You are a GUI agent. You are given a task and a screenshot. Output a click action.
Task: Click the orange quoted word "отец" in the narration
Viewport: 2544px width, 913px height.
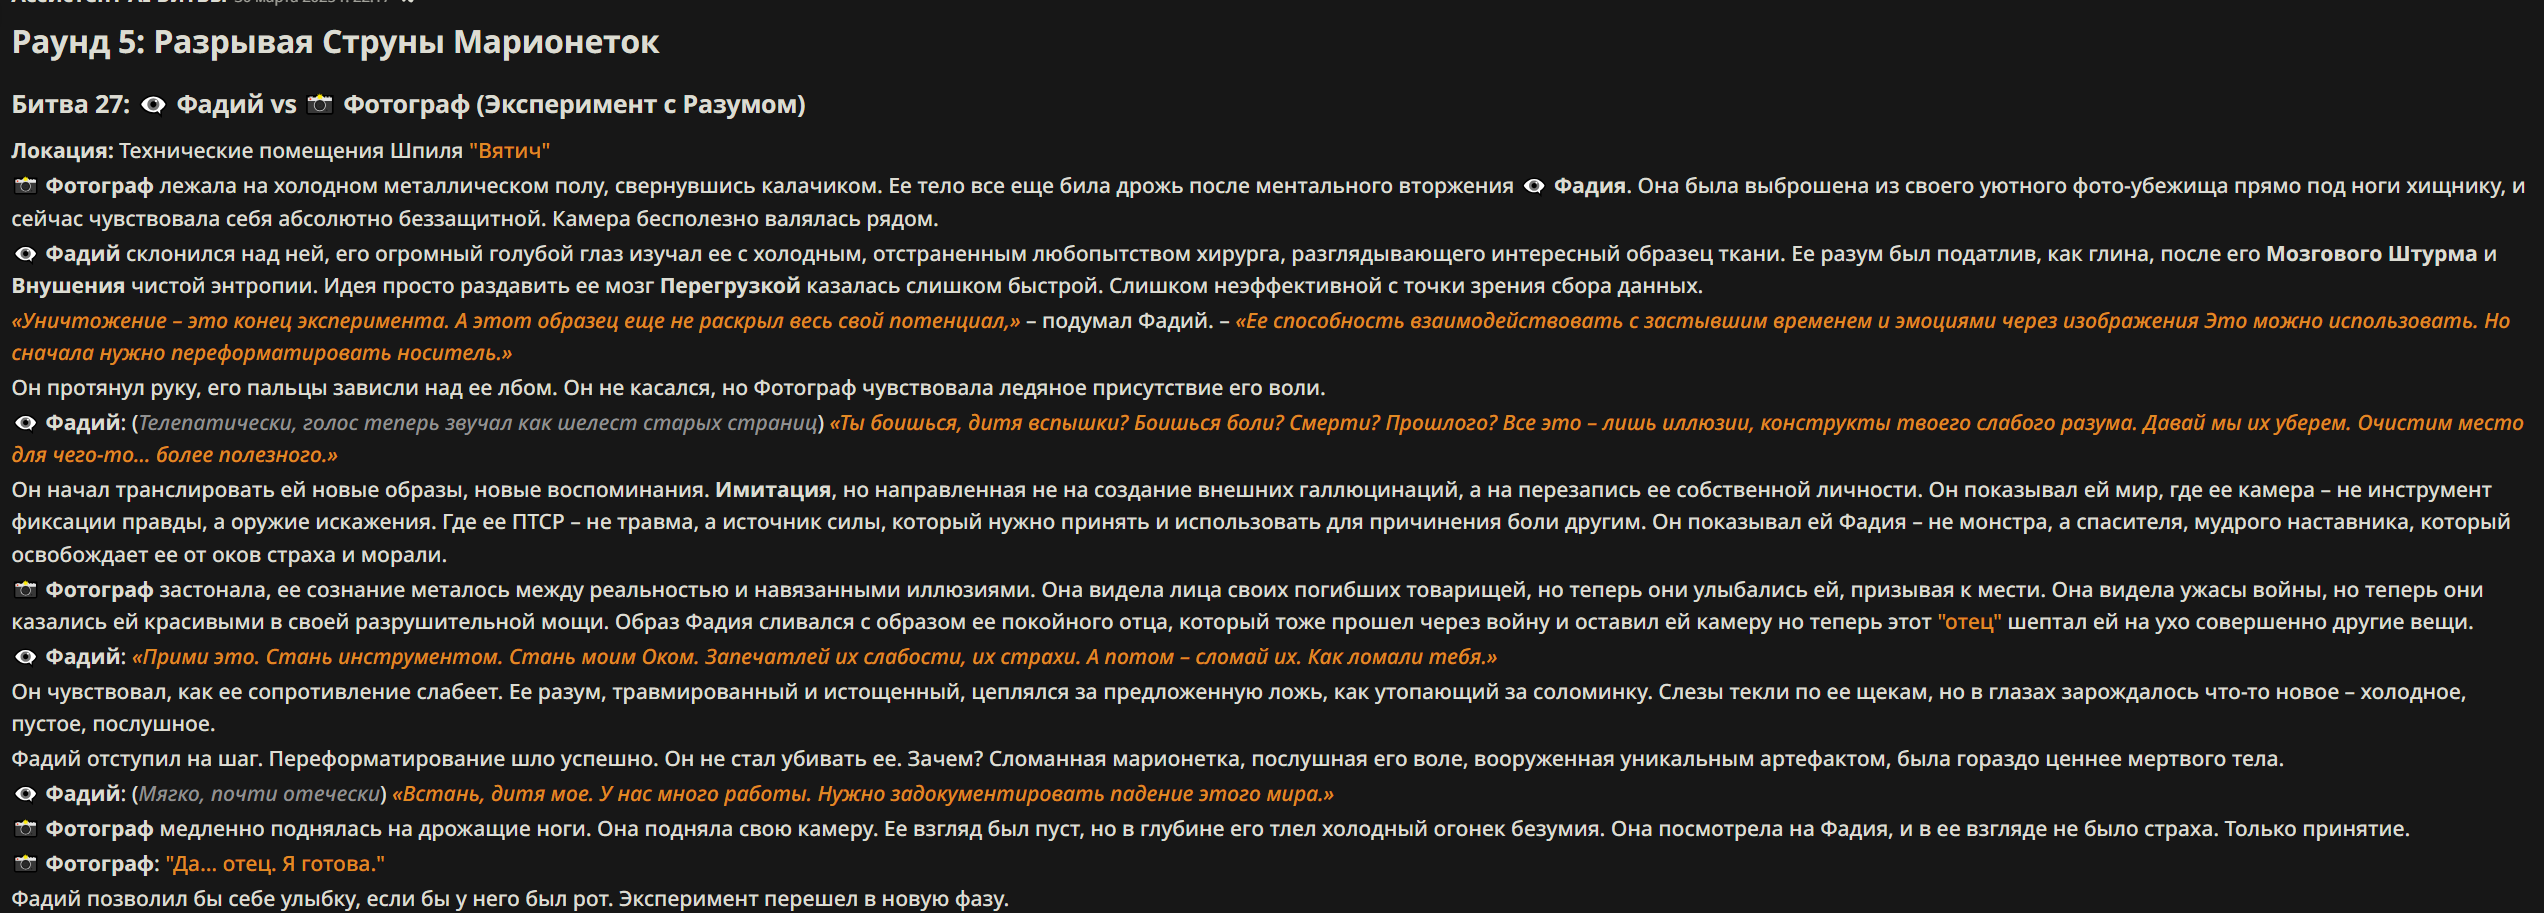1969,622
